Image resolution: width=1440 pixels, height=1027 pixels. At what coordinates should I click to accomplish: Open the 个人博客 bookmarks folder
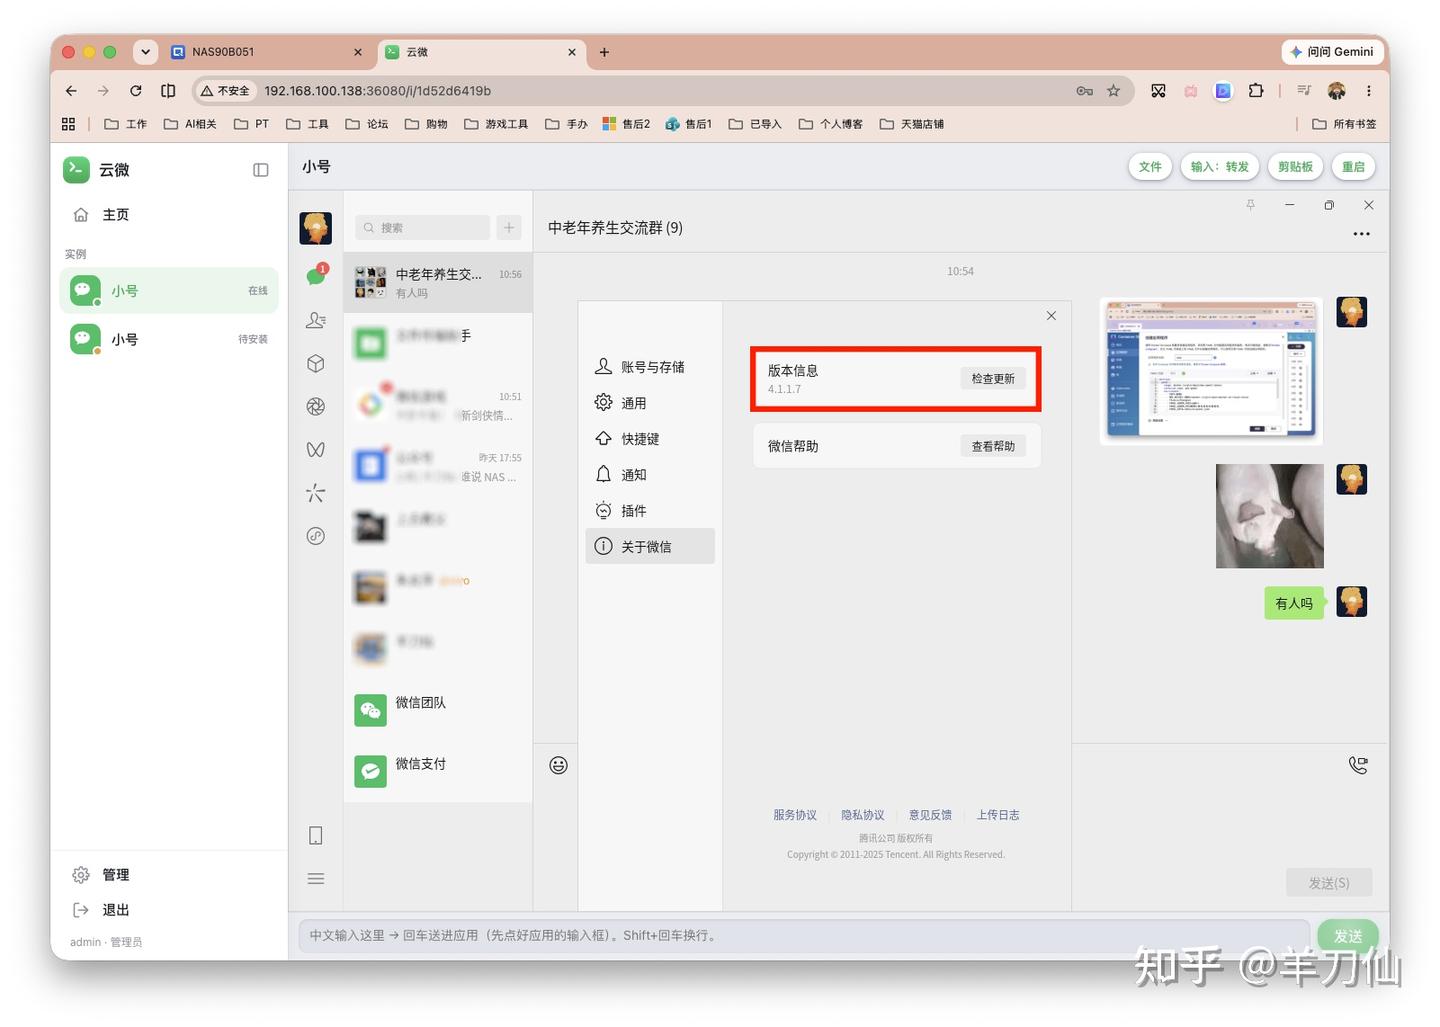830,124
